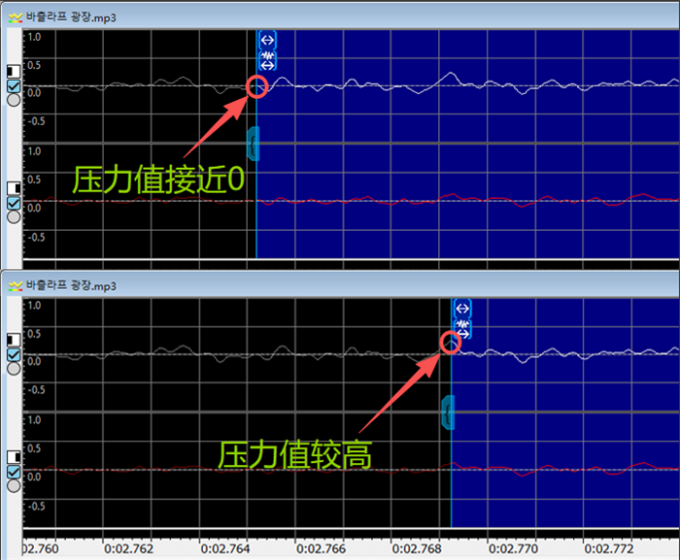Click the 0:02.764 time ruler label

pyautogui.click(x=225, y=549)
